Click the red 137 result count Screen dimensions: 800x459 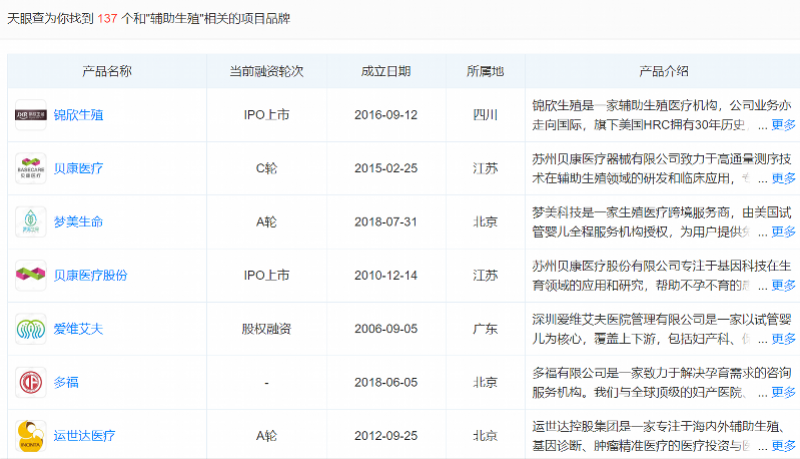tap(108, 19)
